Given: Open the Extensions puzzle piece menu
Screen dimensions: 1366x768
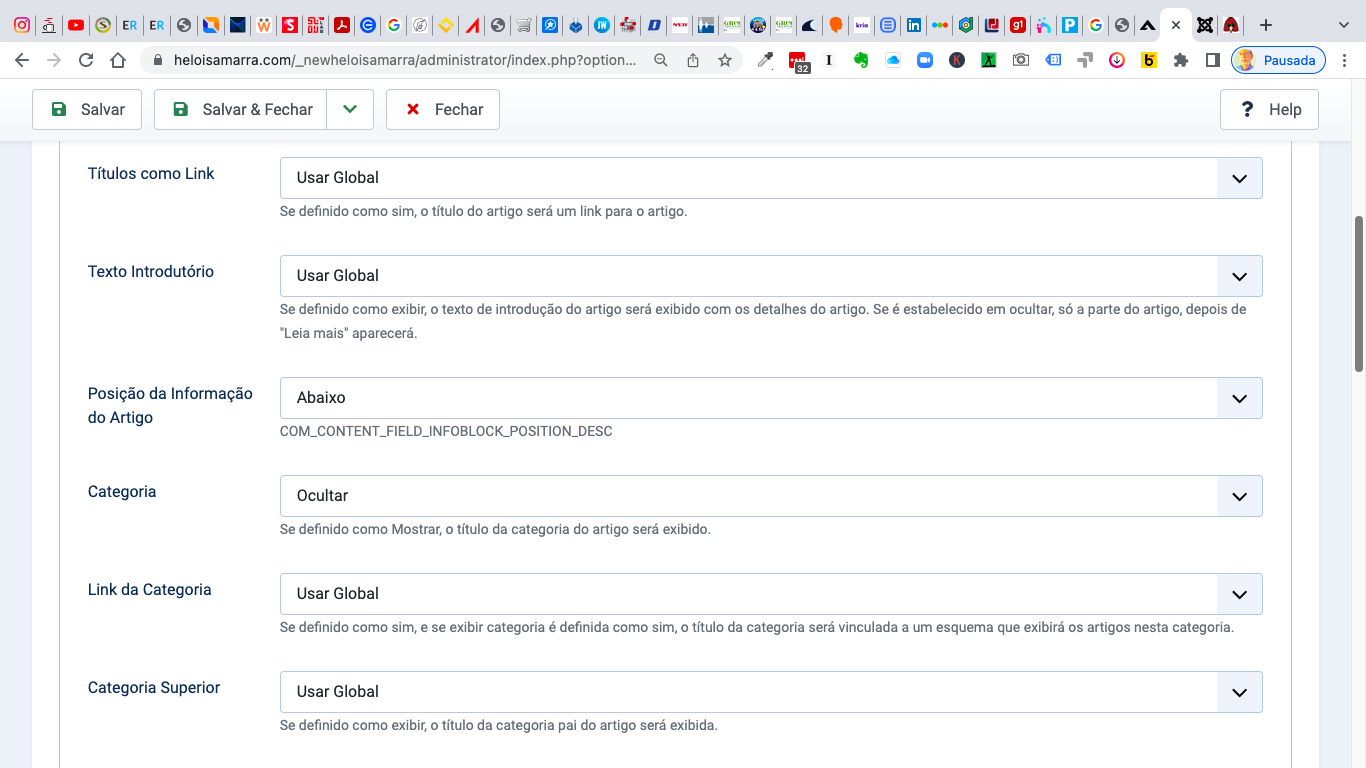Looking at the screenshot, I should (1181, 60).
